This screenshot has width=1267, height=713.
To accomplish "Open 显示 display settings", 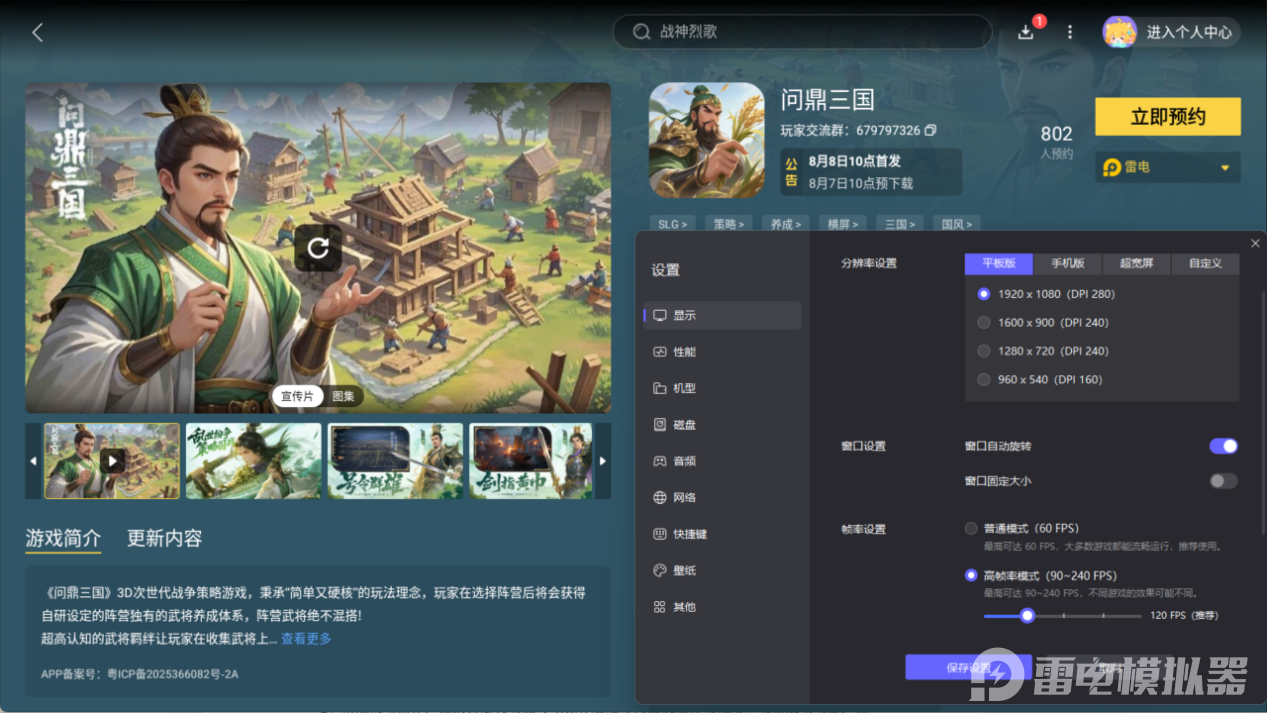I will 722,315.
